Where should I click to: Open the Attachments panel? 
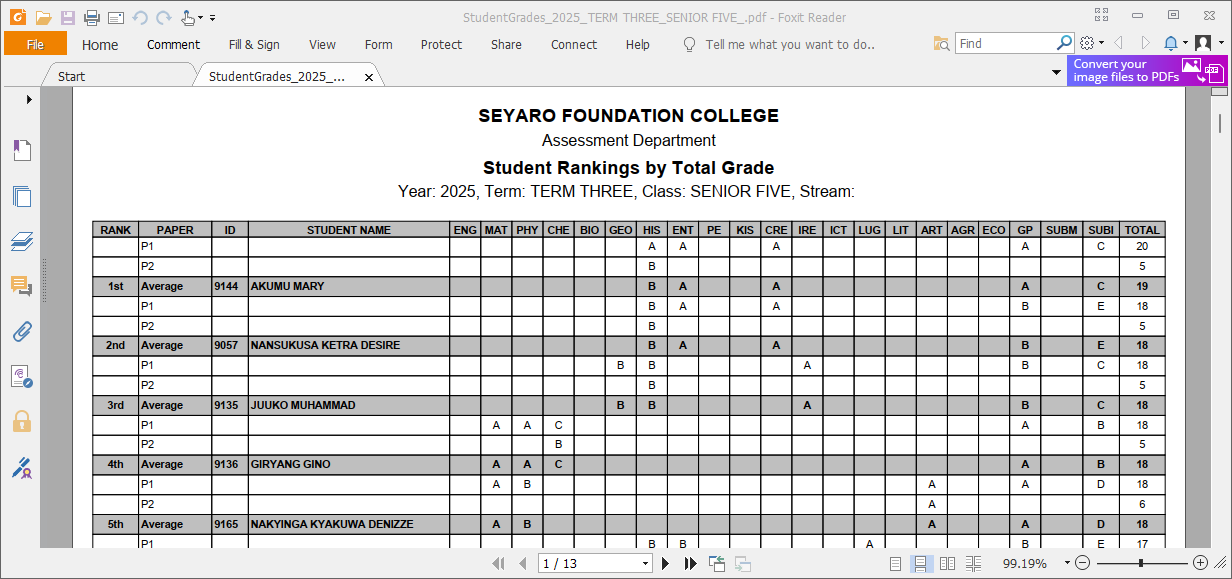pyautogui.click(x=22, y=333)
